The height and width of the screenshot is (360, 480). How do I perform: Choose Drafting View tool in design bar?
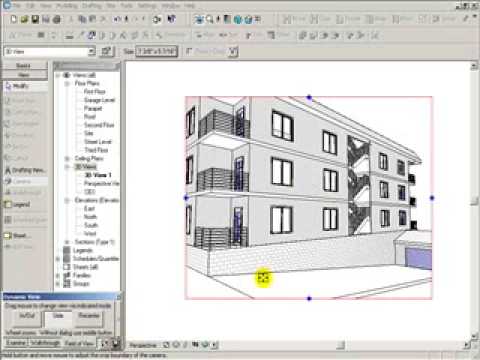coord(26,170)
